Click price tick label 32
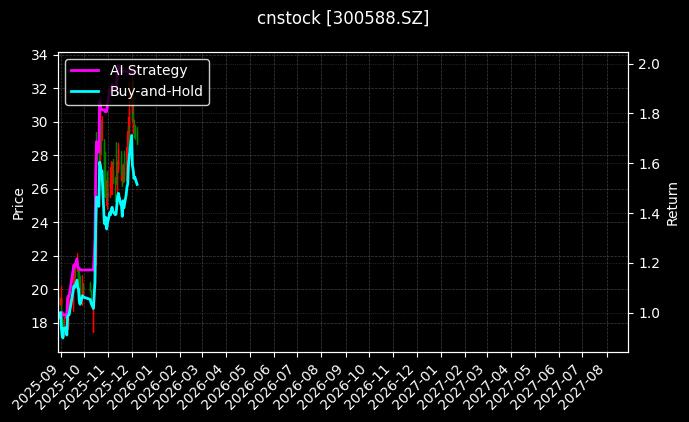The image size is (689, 422). point(39,89)
